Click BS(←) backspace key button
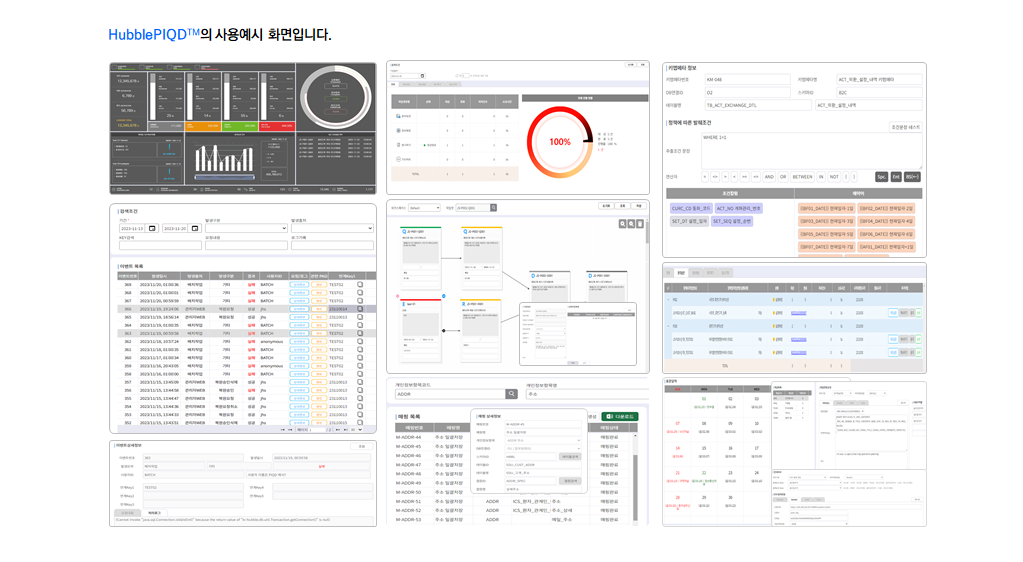The height and width of the screenshot is (562, 1023). [912, 177]
